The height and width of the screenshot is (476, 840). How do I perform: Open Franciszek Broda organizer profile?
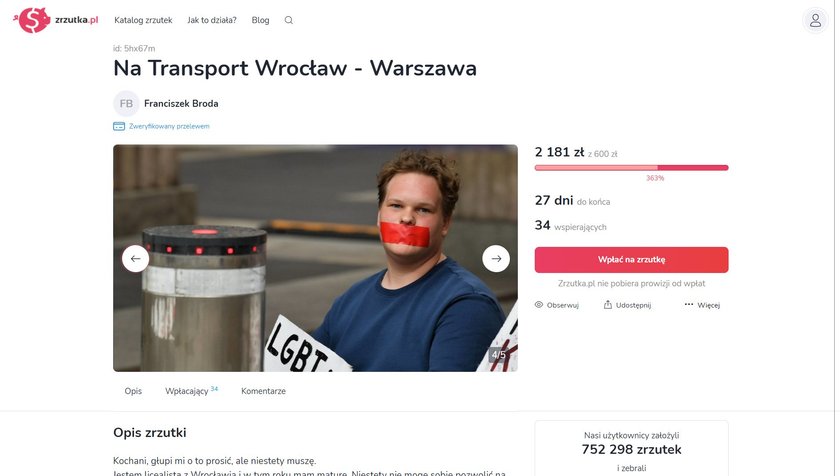[x=181, y=103]
